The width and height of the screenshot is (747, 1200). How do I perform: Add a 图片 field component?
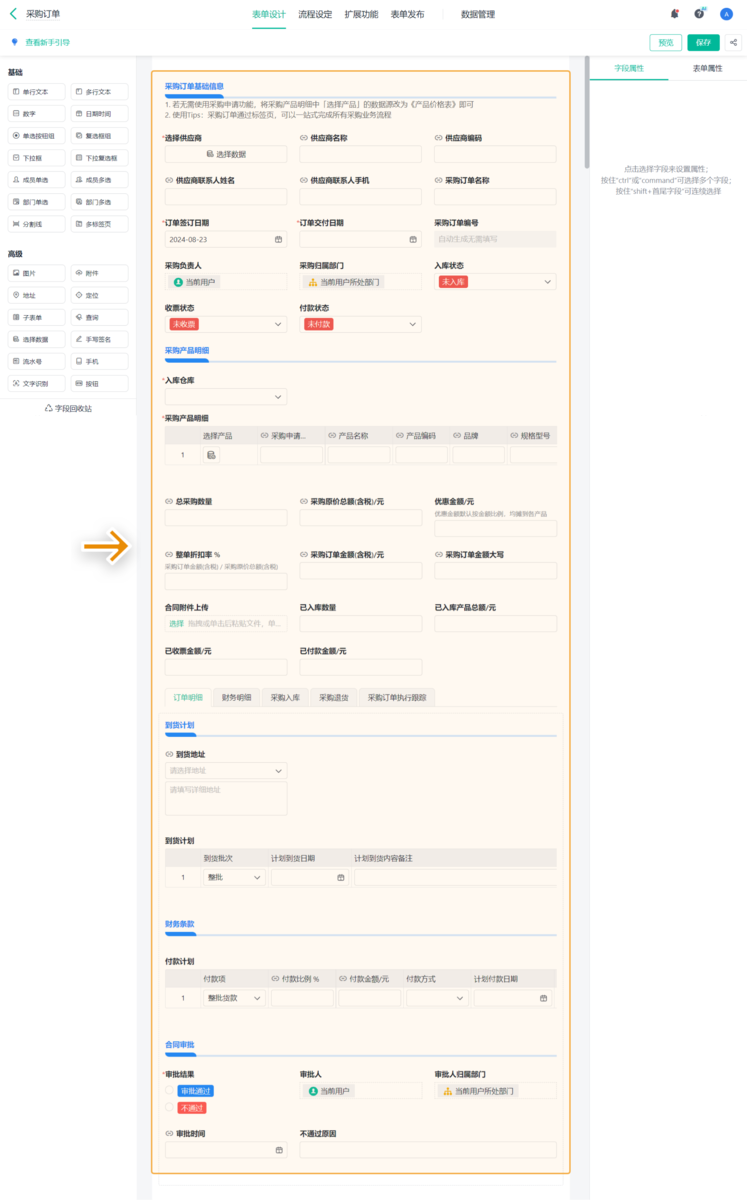coord(36,273)
